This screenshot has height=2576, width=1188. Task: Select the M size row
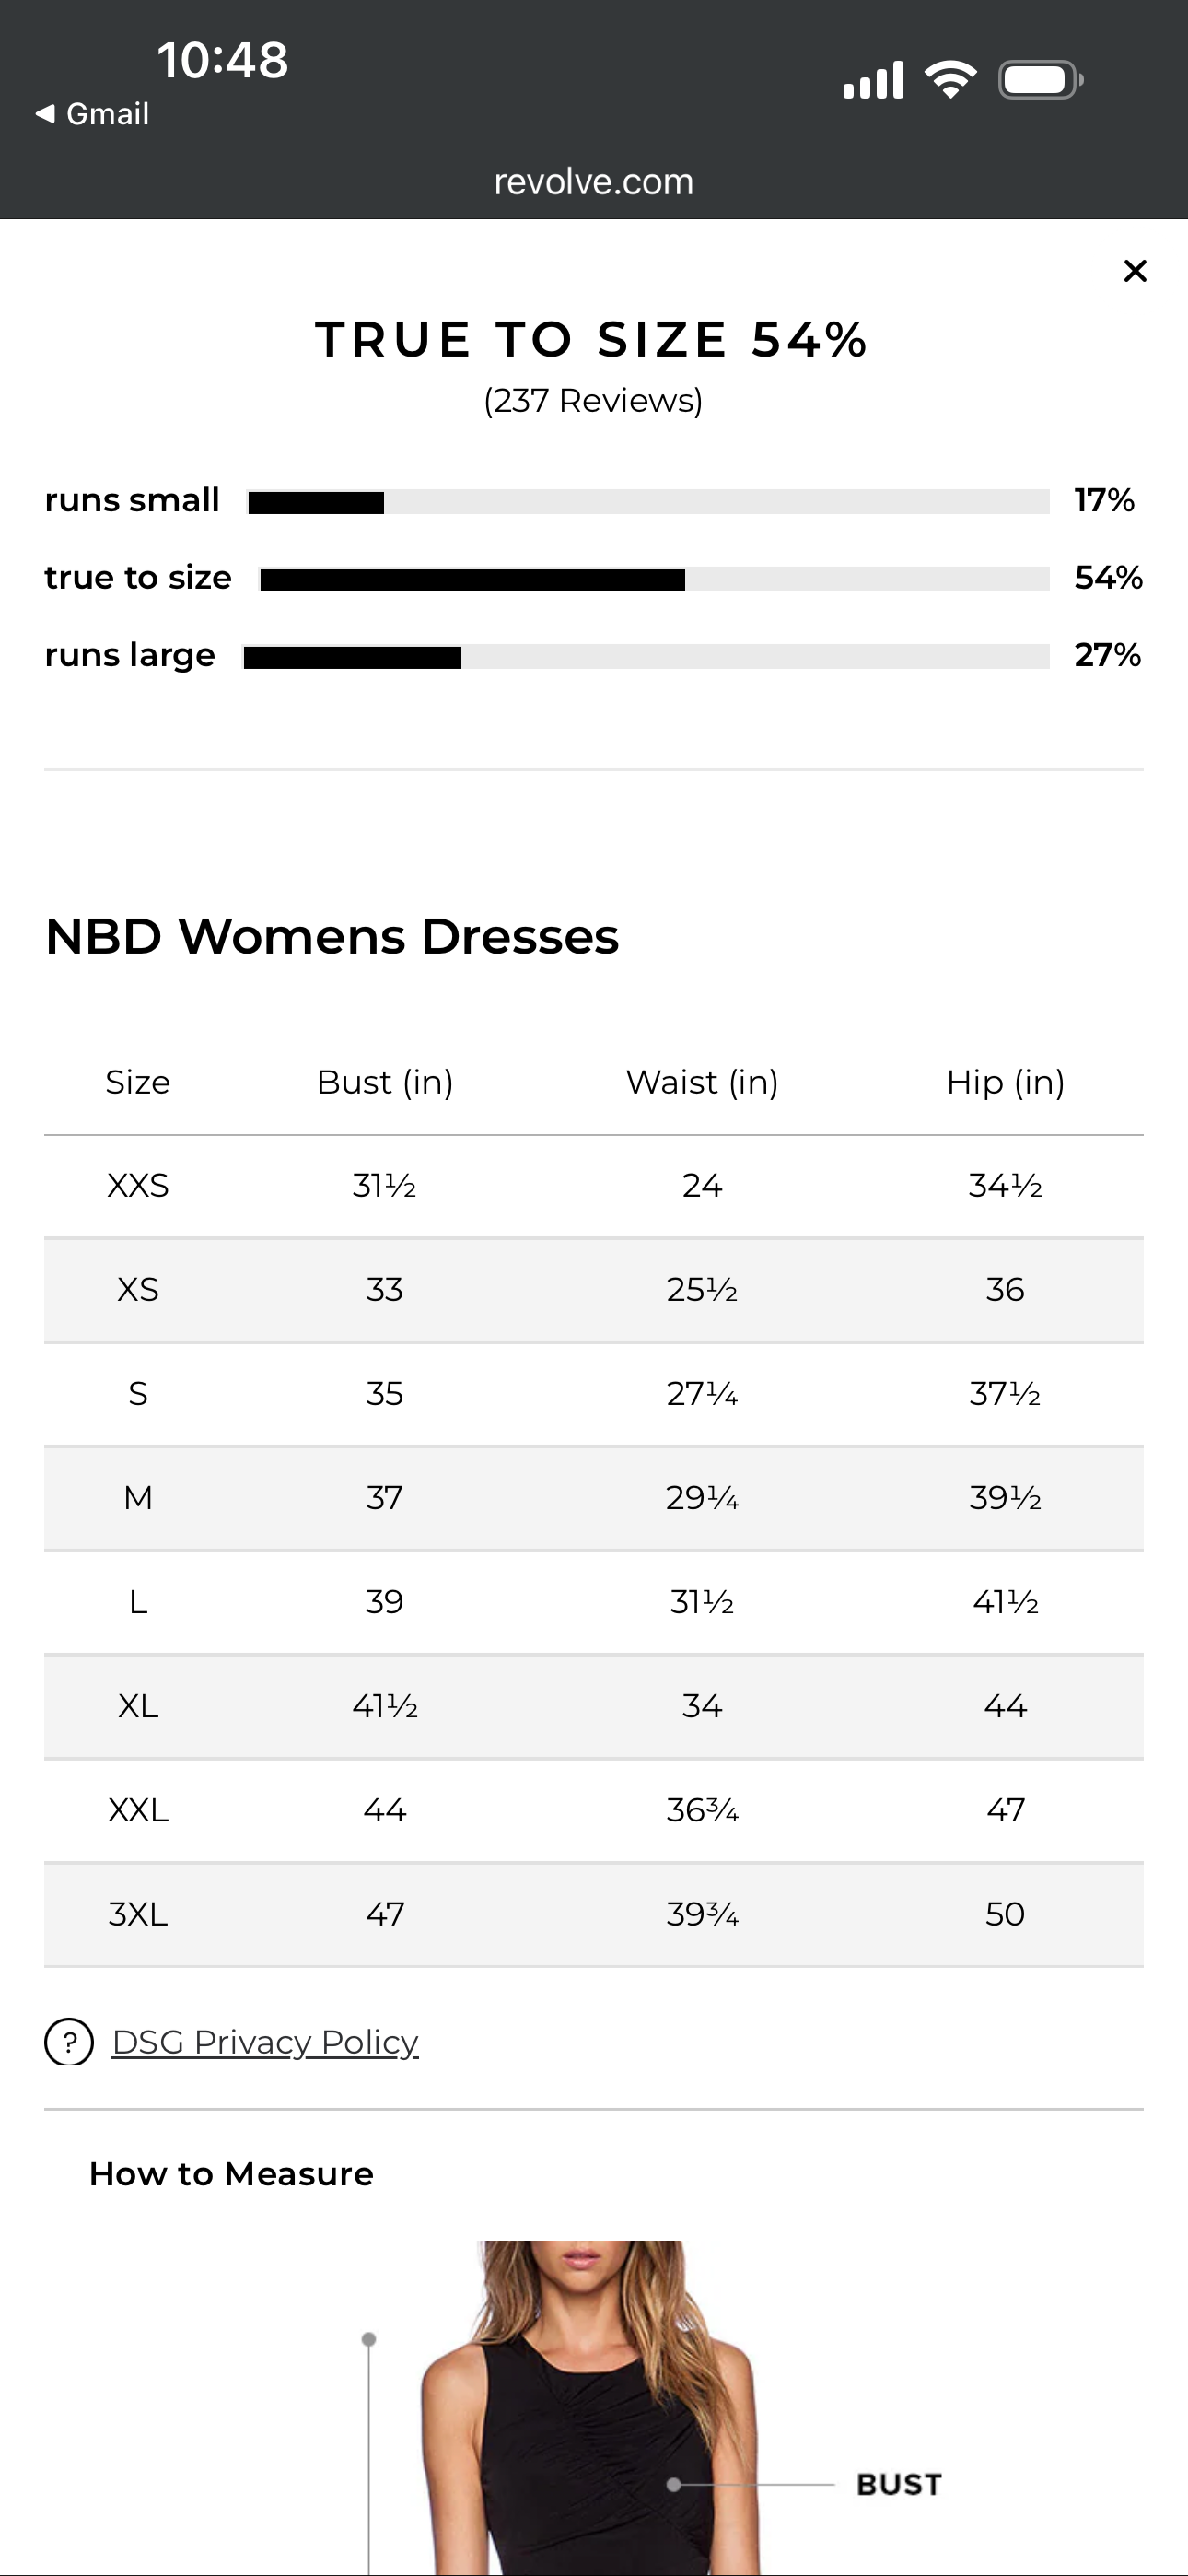pos(594,1498)
